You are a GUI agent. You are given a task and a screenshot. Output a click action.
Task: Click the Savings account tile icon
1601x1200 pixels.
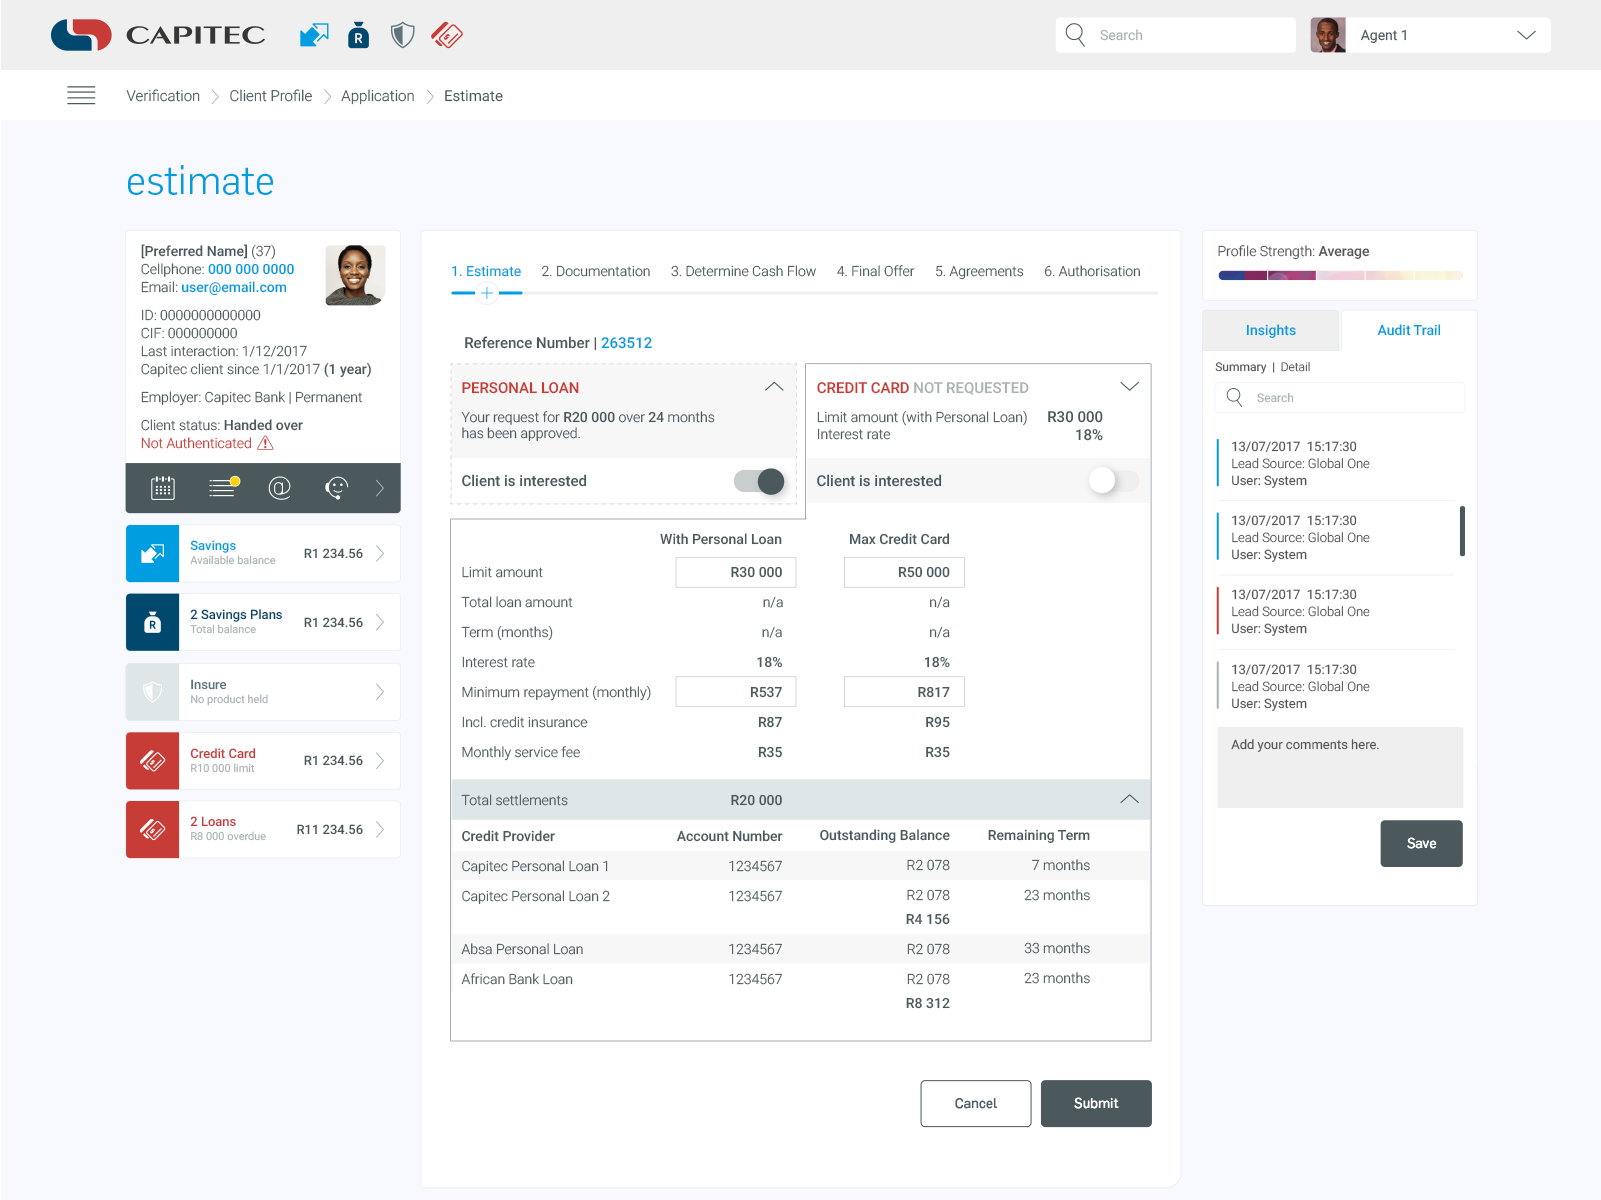[152, 553]
